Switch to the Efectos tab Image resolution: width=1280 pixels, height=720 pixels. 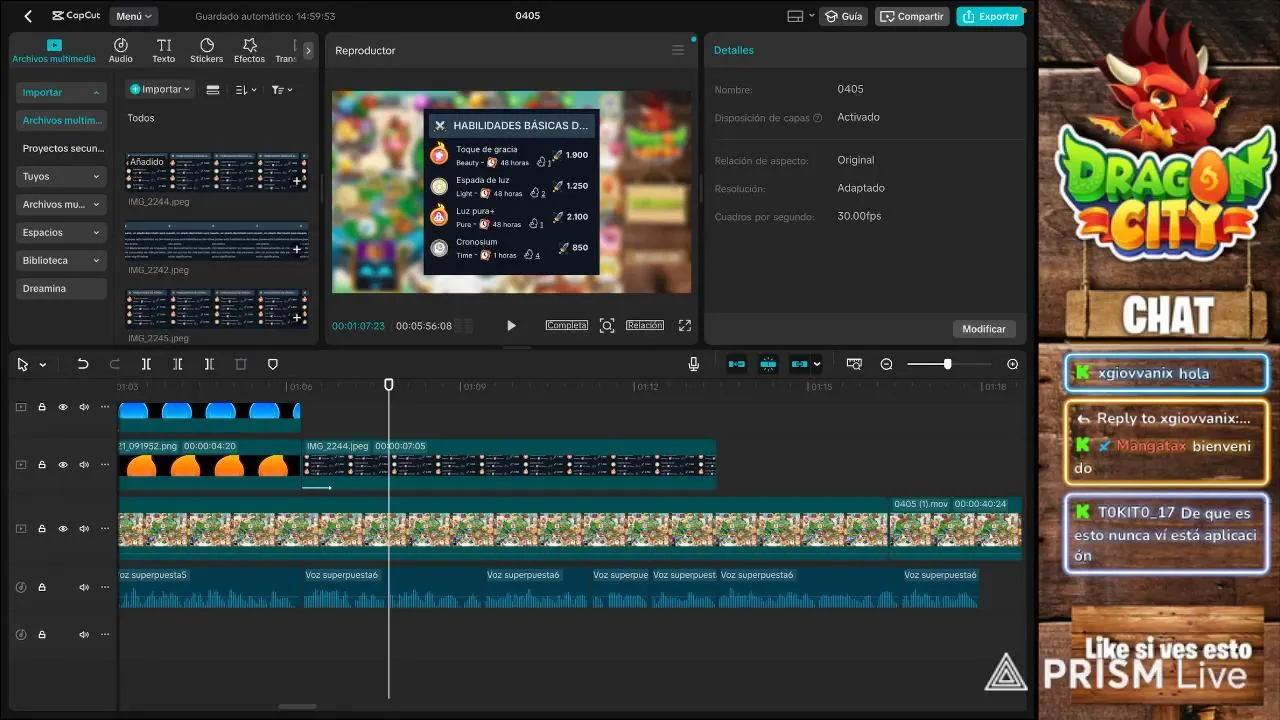coord(250,51)
